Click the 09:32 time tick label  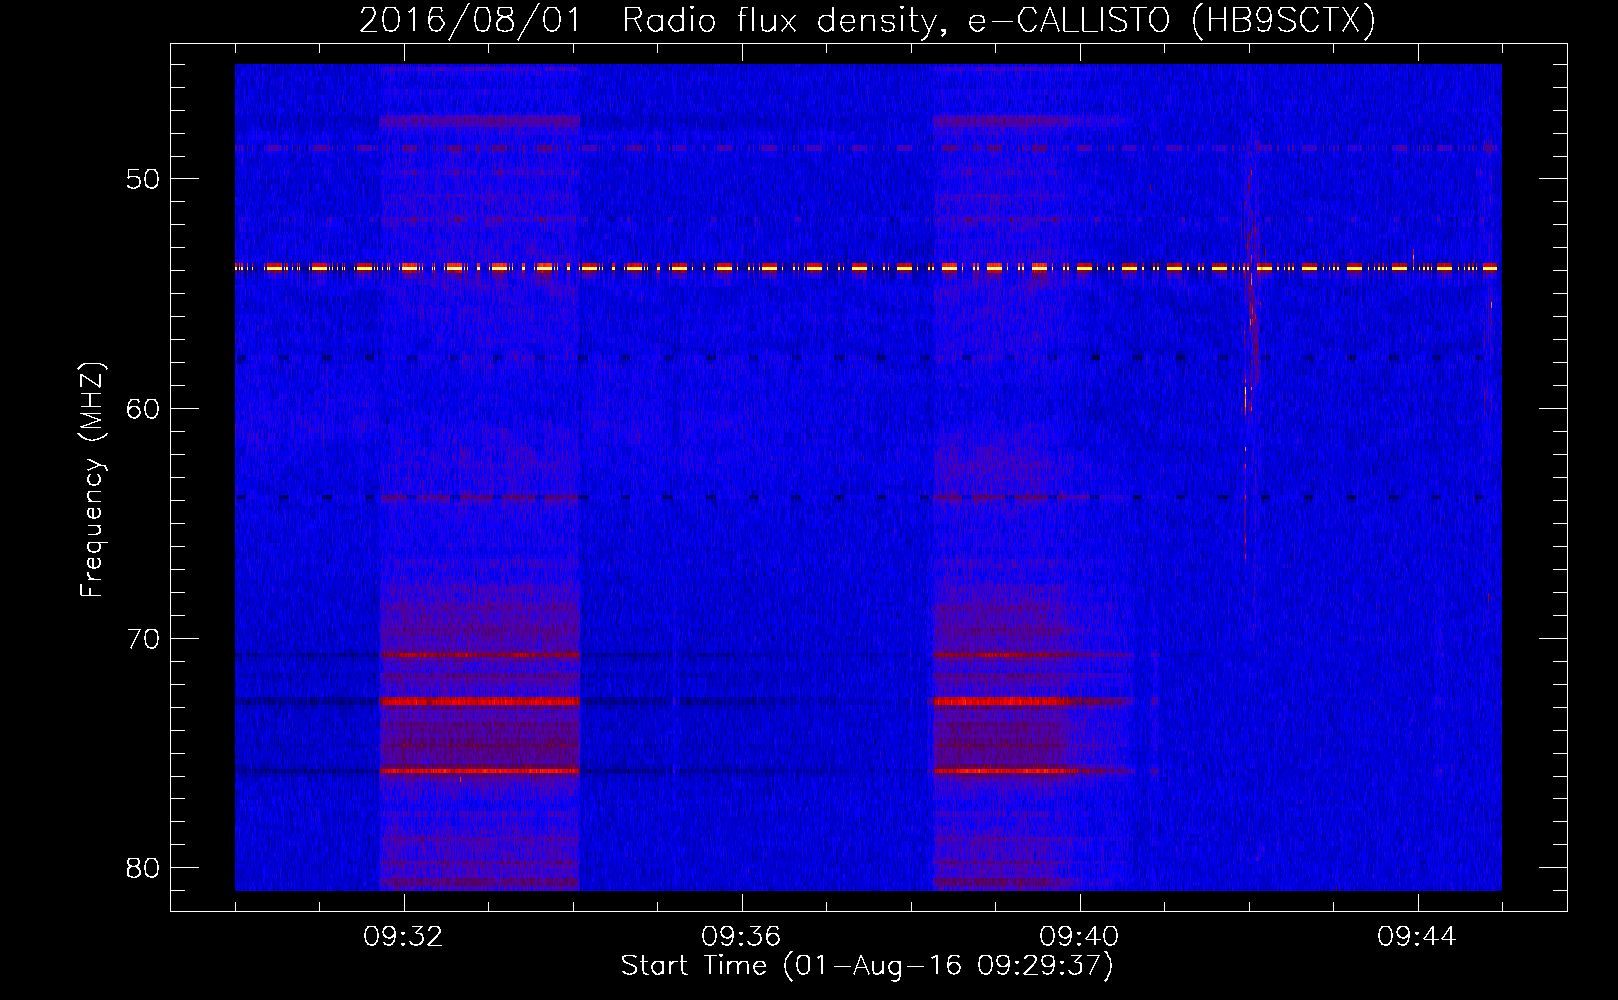[x=403, y=937]
